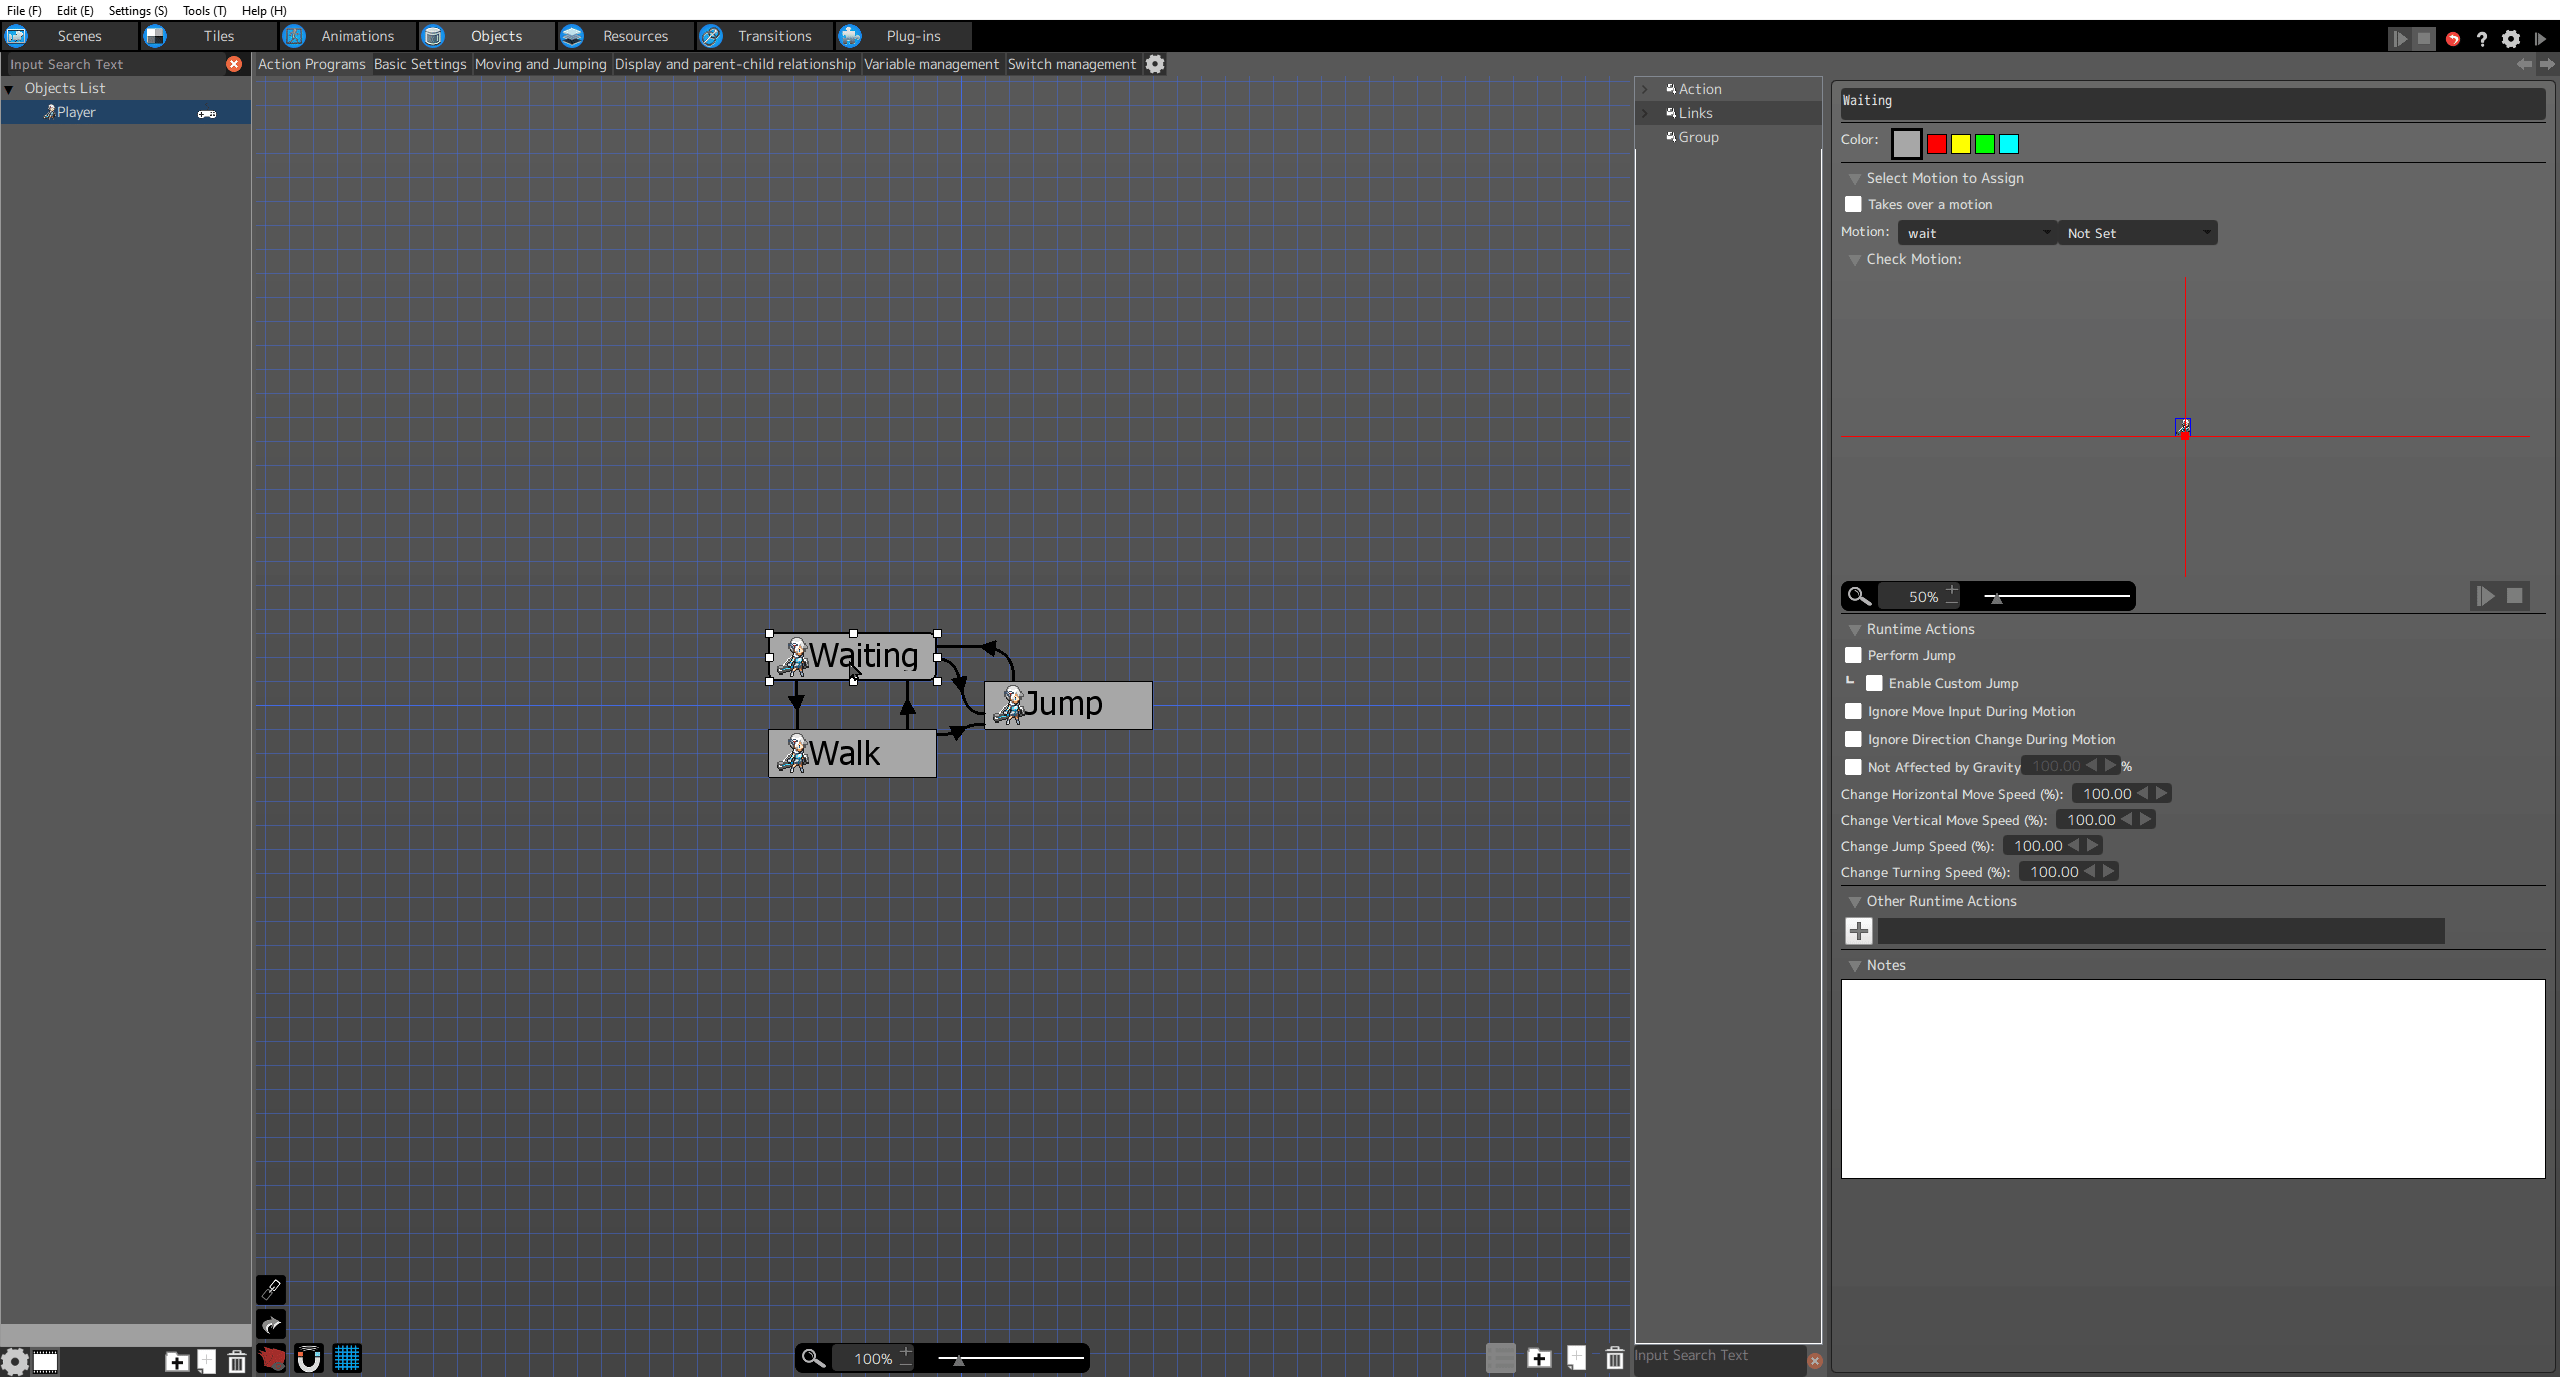Click trash icon under Objects List

[237, 1361]
